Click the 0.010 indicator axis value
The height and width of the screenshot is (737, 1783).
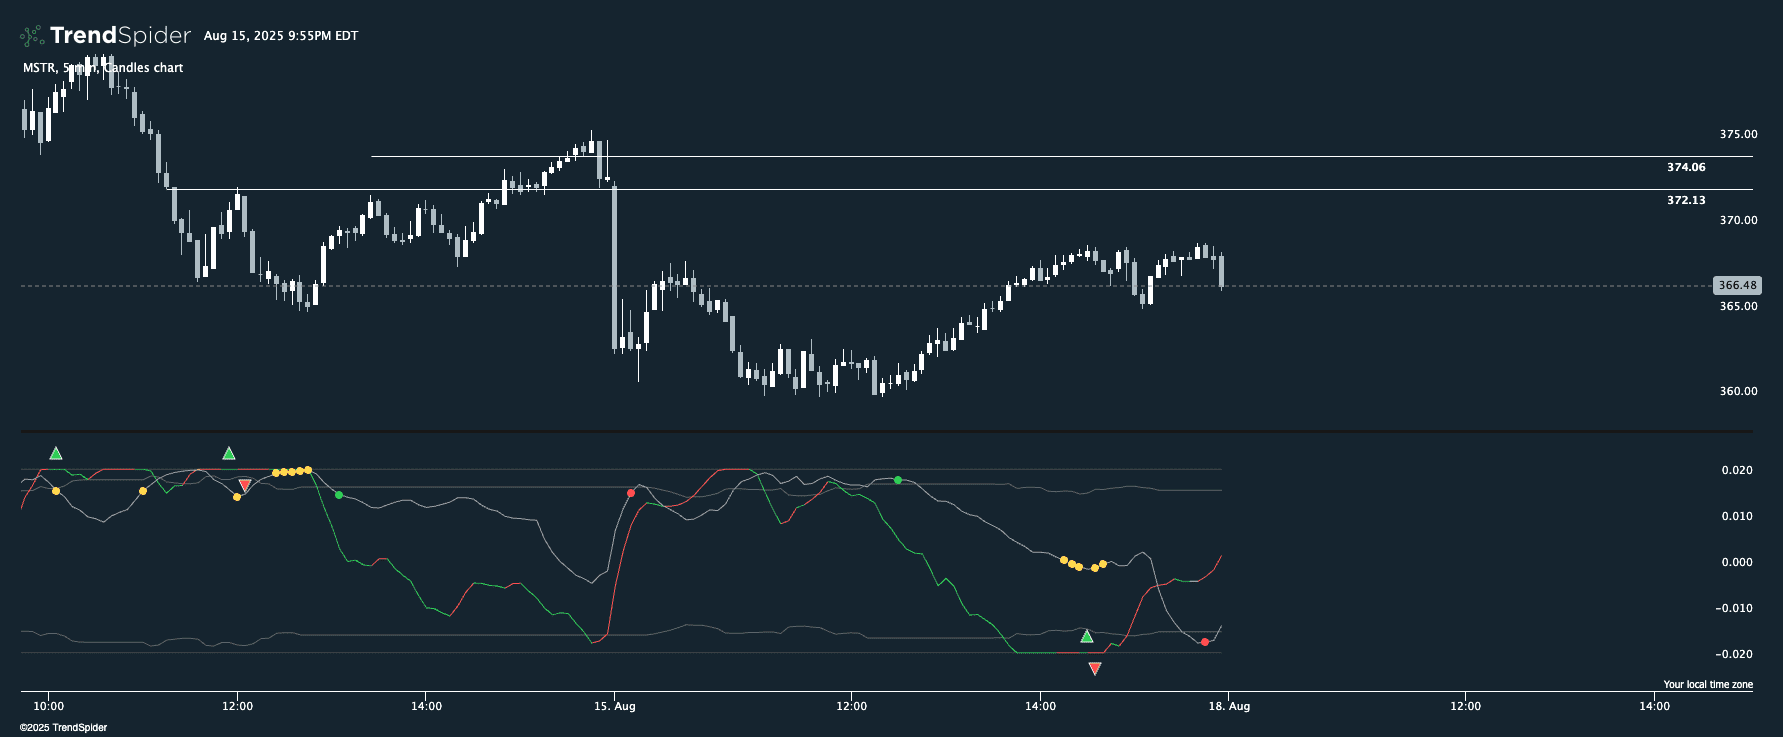1737,516
